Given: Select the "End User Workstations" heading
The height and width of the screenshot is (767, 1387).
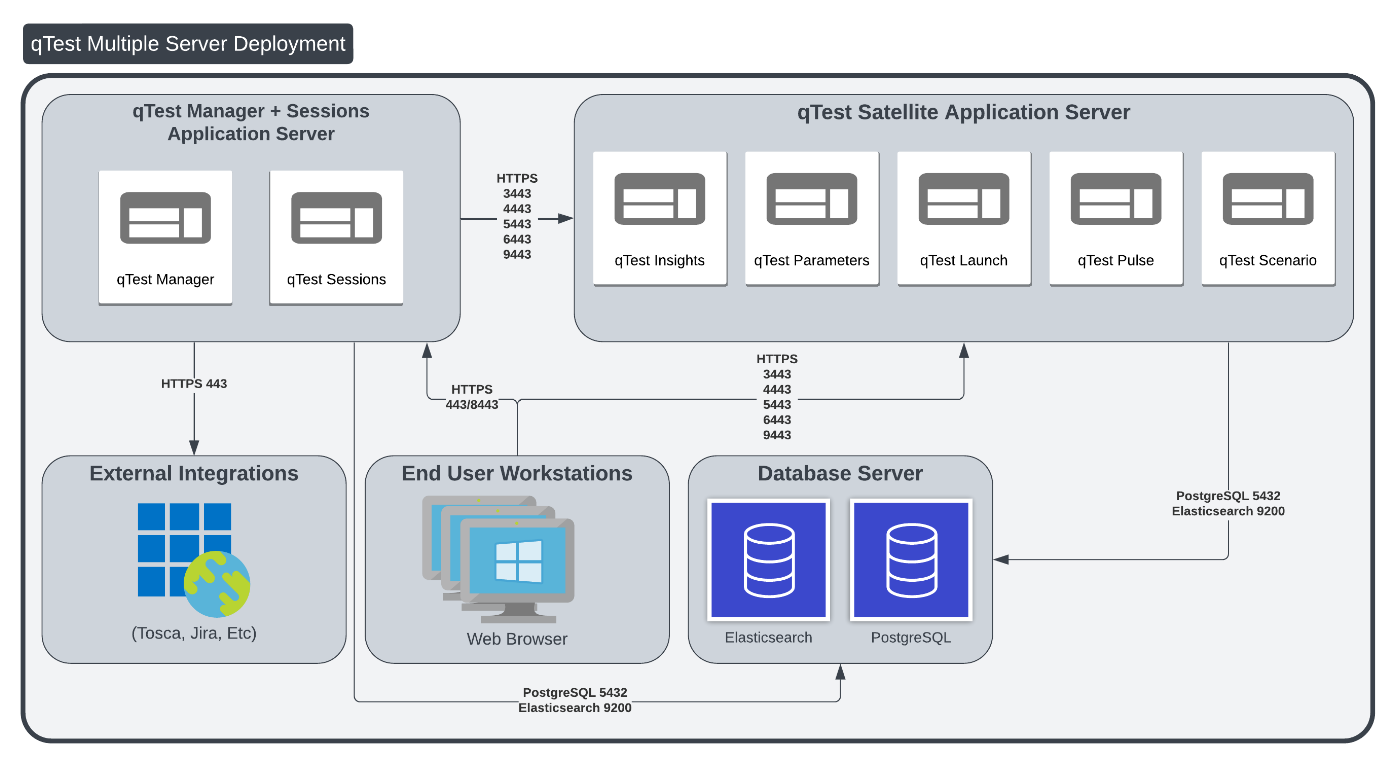Looking at the screenshot, I should [x=517, y=474].
